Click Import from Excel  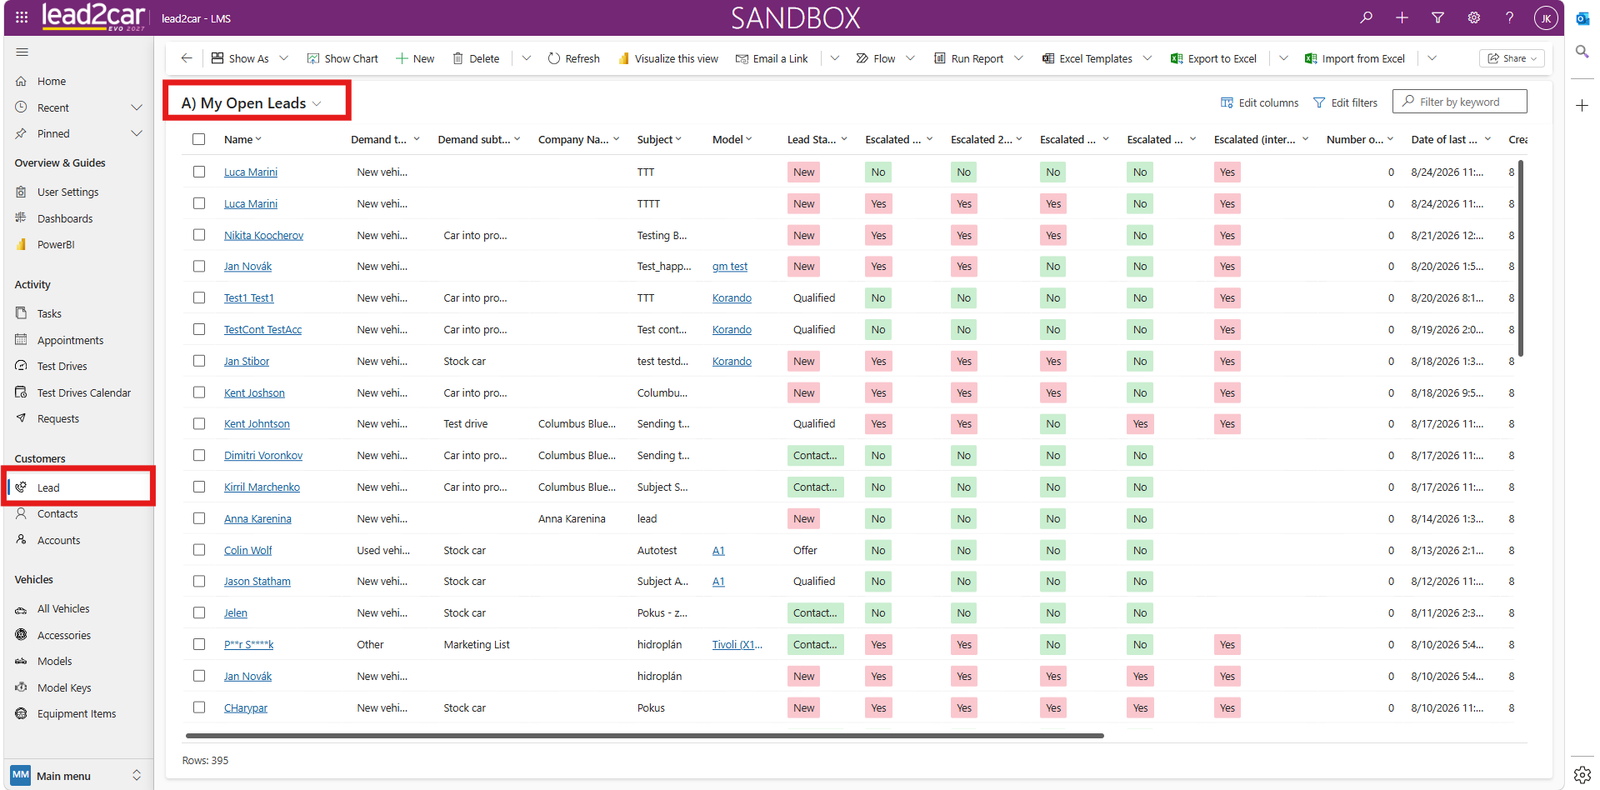coord(1355,58)
